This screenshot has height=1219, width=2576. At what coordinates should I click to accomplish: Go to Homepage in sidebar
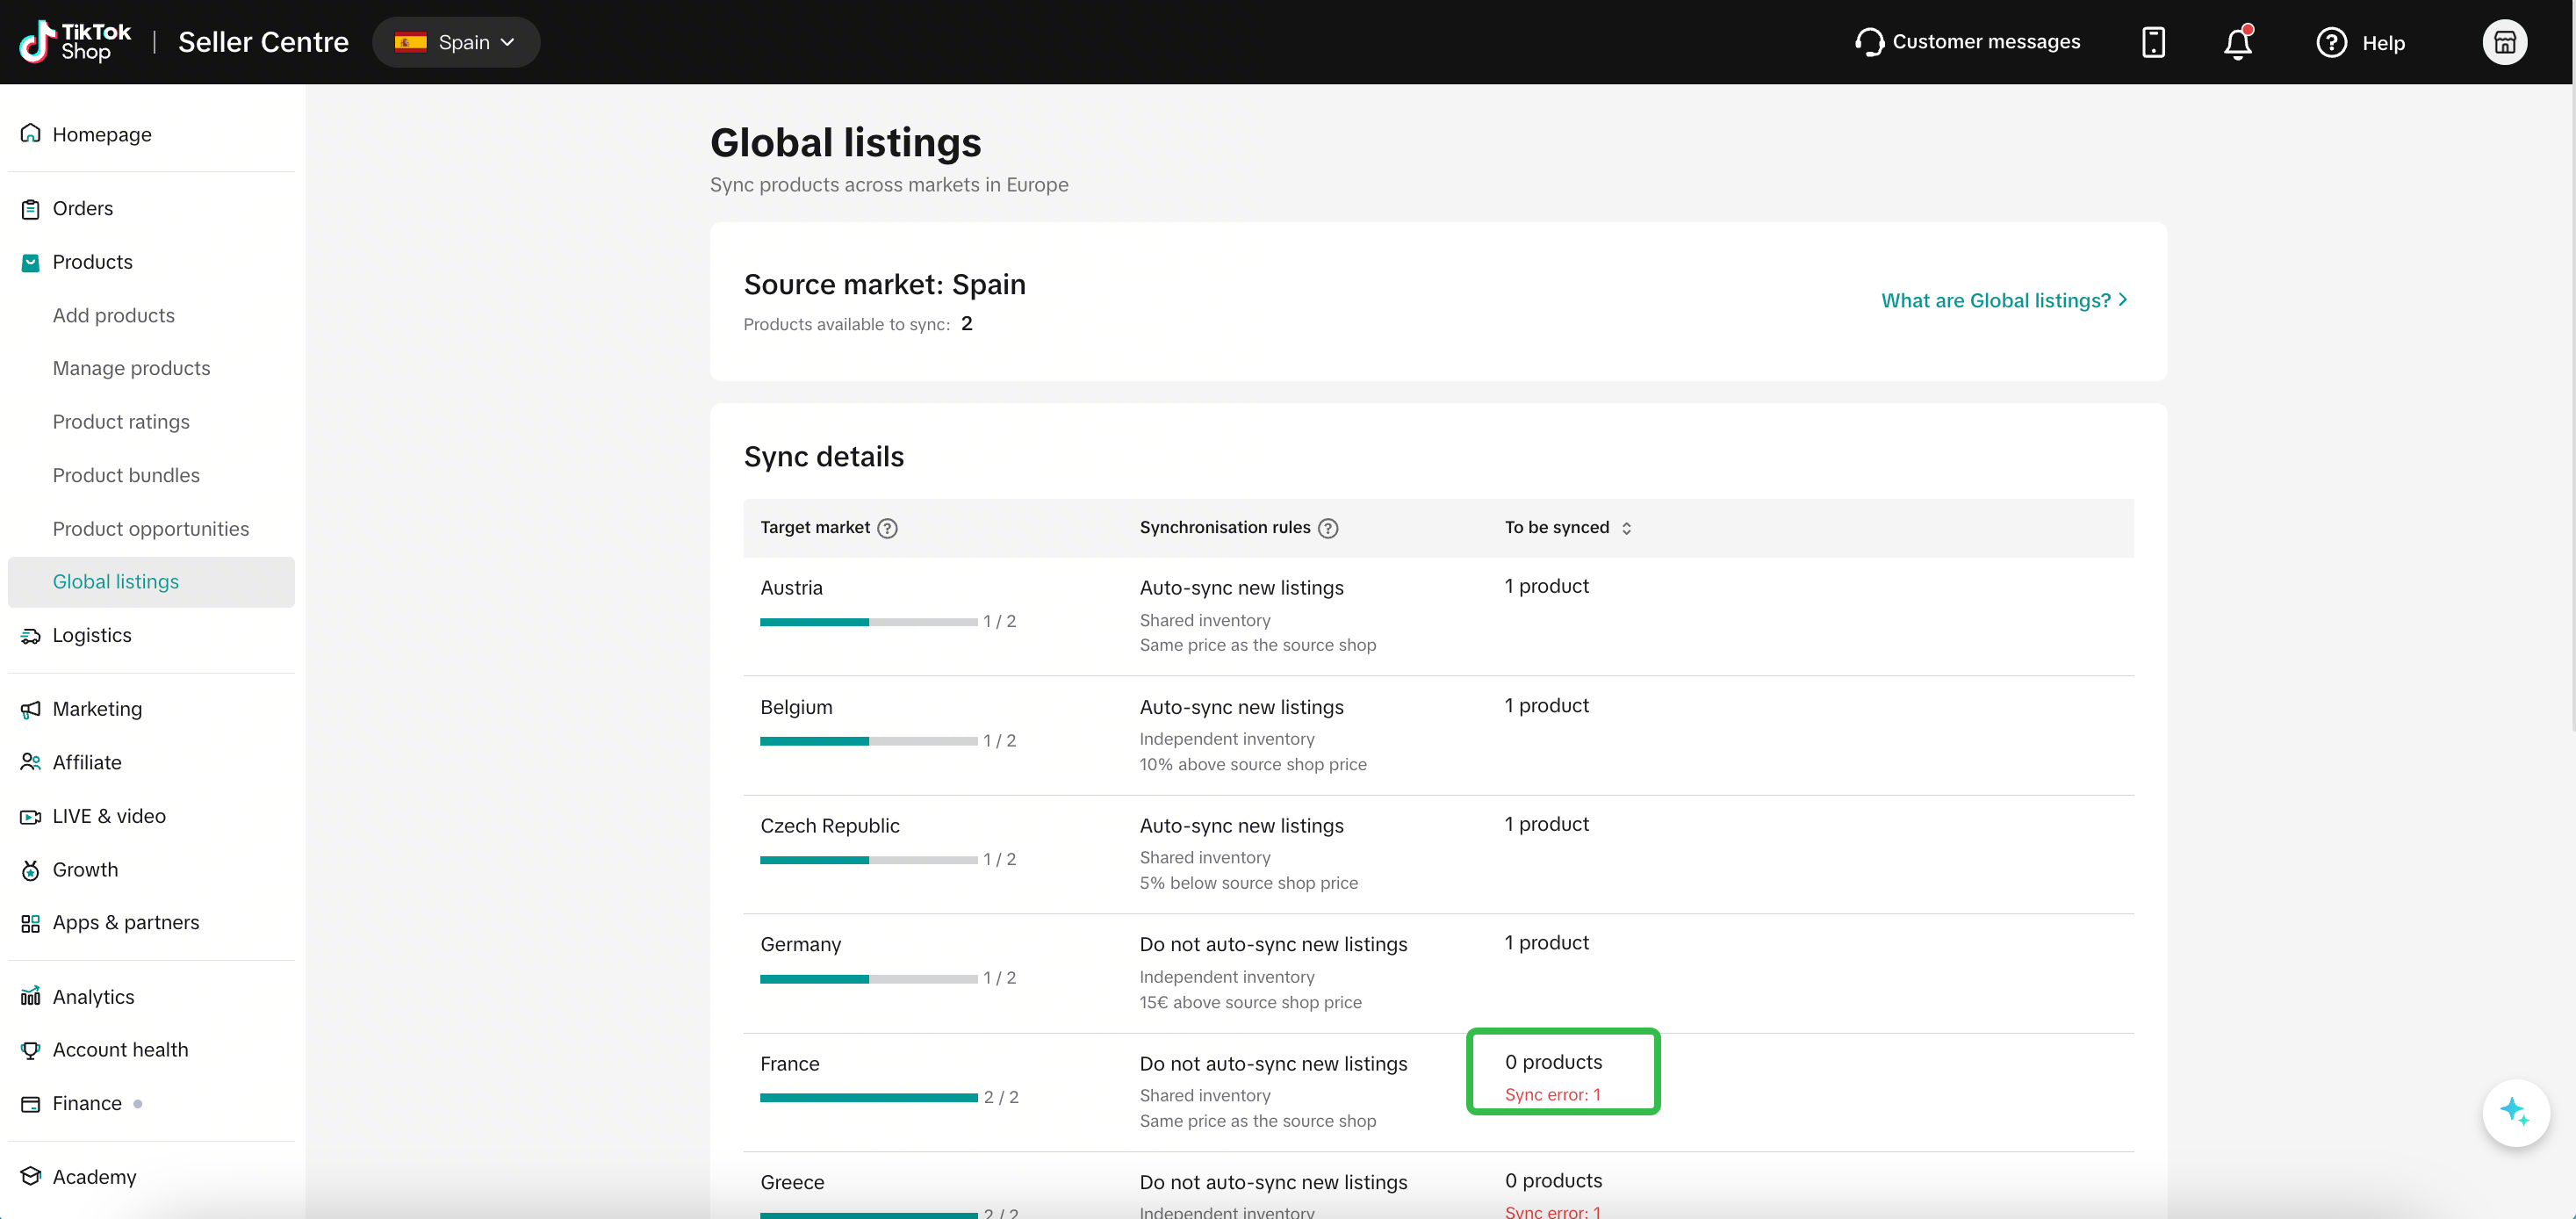click(x=151, y=134)
